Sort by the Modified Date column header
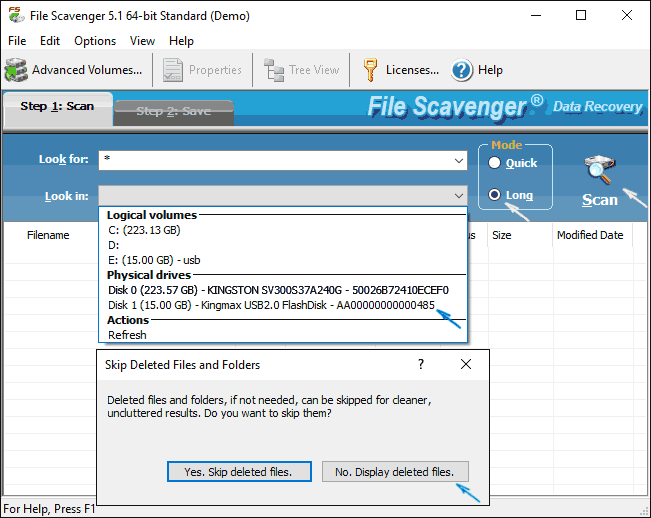 click(592, 235)
